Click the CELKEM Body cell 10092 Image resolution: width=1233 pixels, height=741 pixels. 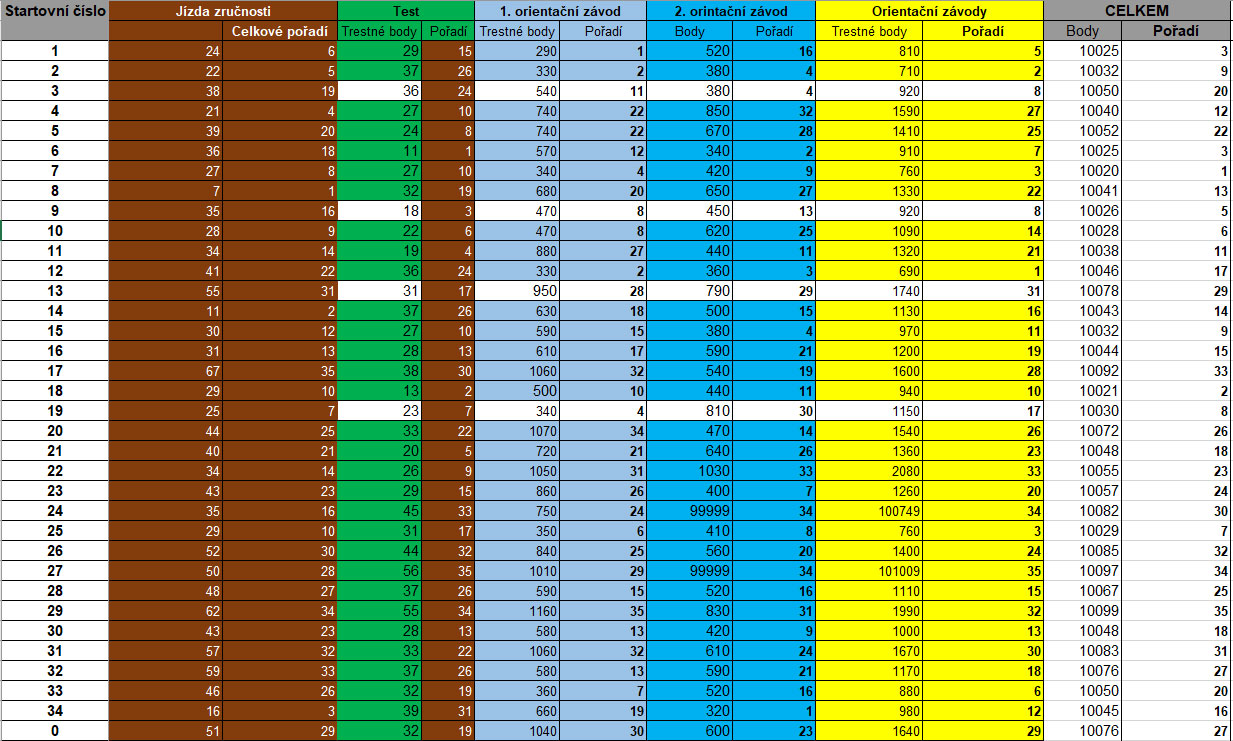tap(1083, 370)
